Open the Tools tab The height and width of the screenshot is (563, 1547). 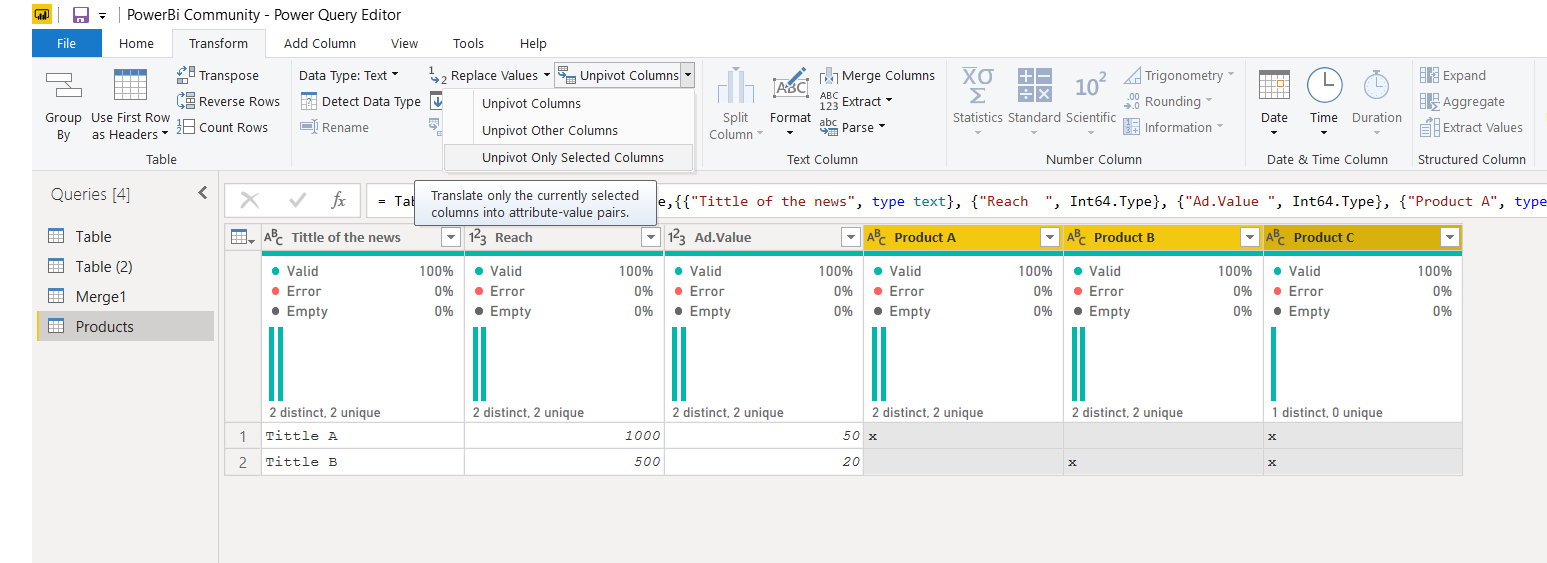(x=468, y=43)
